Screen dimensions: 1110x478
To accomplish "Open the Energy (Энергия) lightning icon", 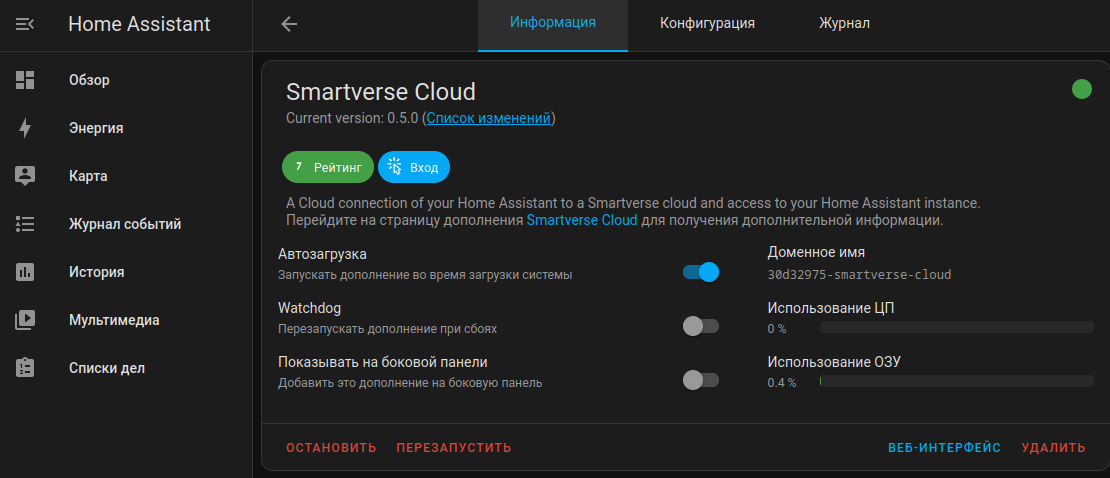I will point(25,128).
